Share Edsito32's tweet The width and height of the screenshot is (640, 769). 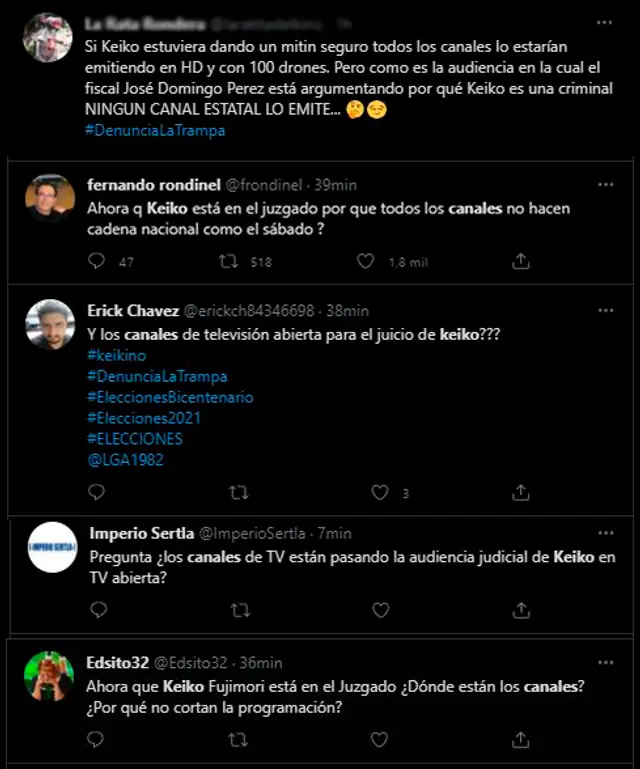520,741
